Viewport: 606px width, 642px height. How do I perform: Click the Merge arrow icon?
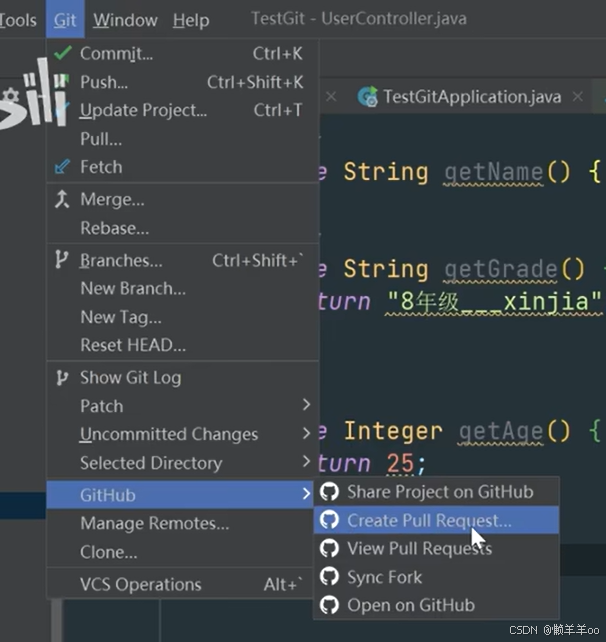62,199
